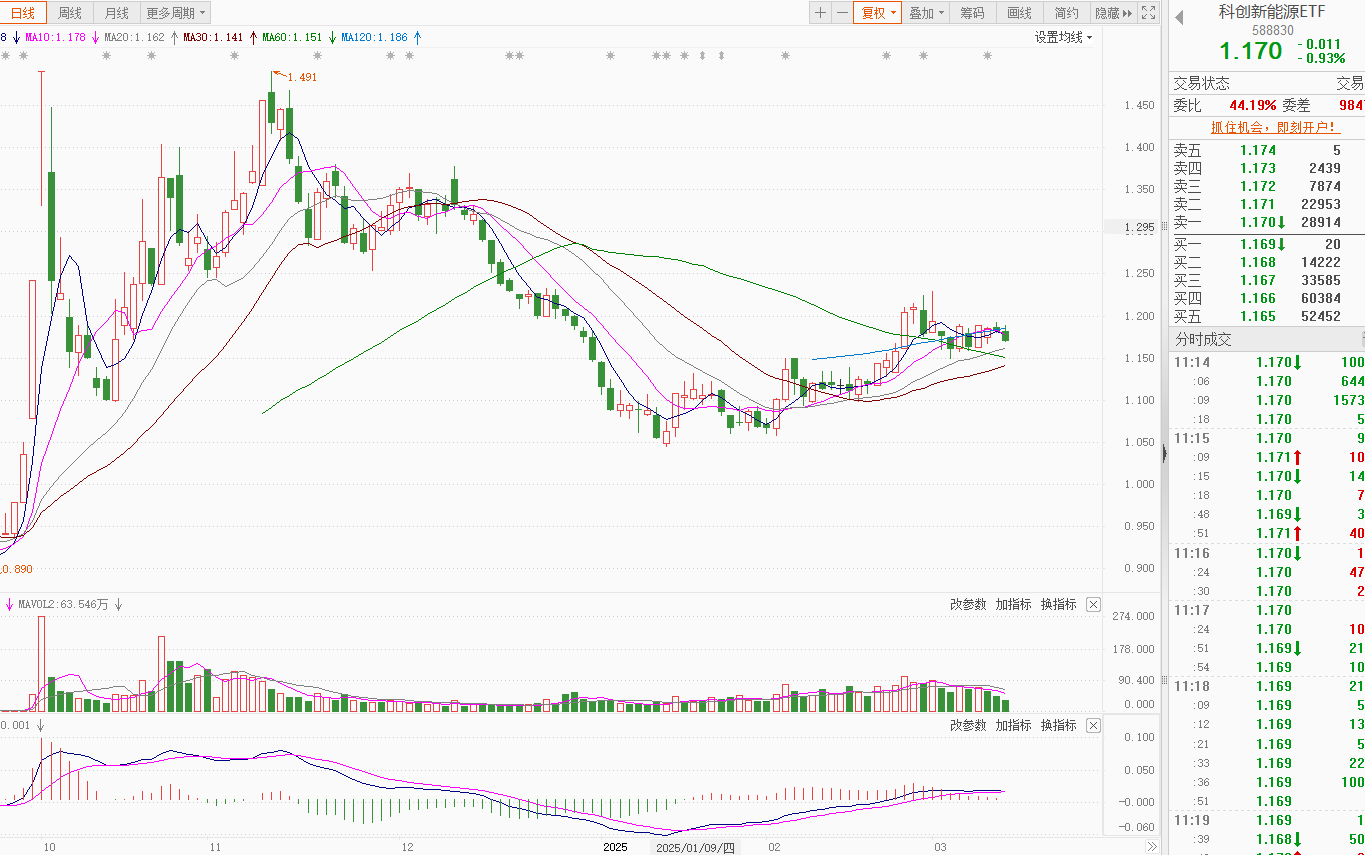Click the MA30:1.141 indicator label
The height and width of the screenshot is (855, 1365).
[x=213, y=37]
